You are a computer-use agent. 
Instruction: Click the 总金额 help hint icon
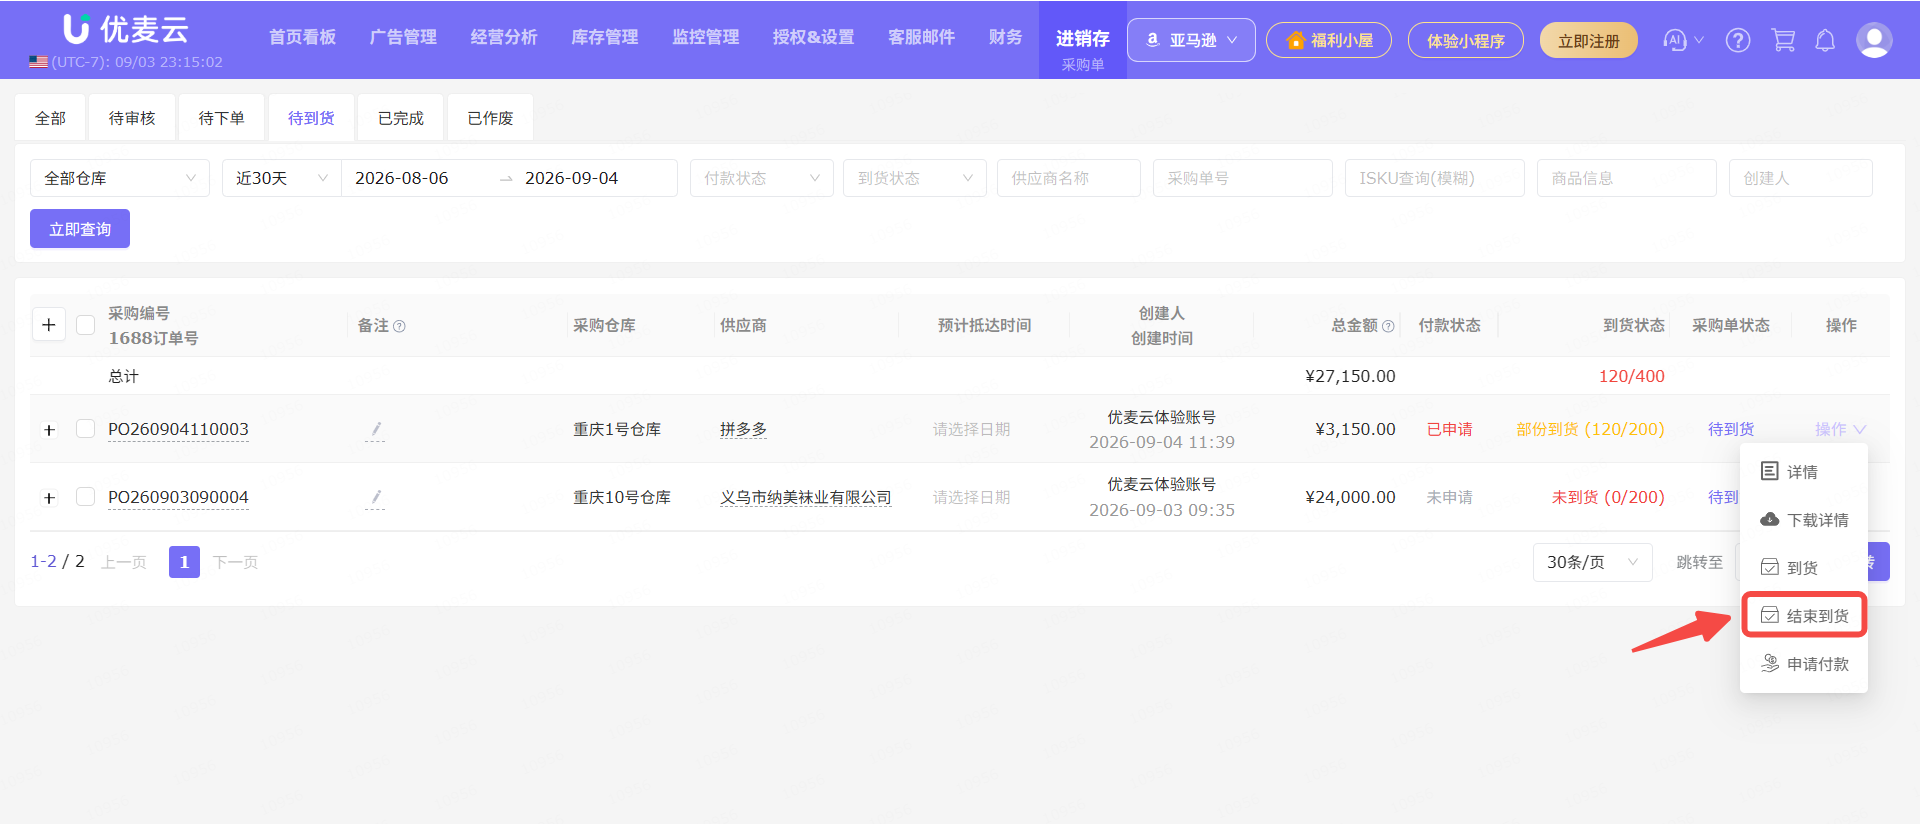click(x=1388, y=326)
